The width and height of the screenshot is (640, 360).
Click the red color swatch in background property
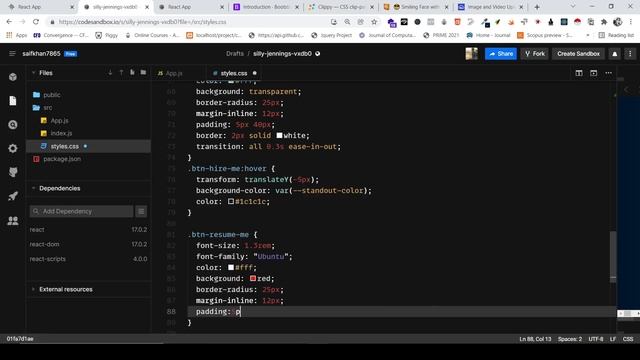click(253, 278)
